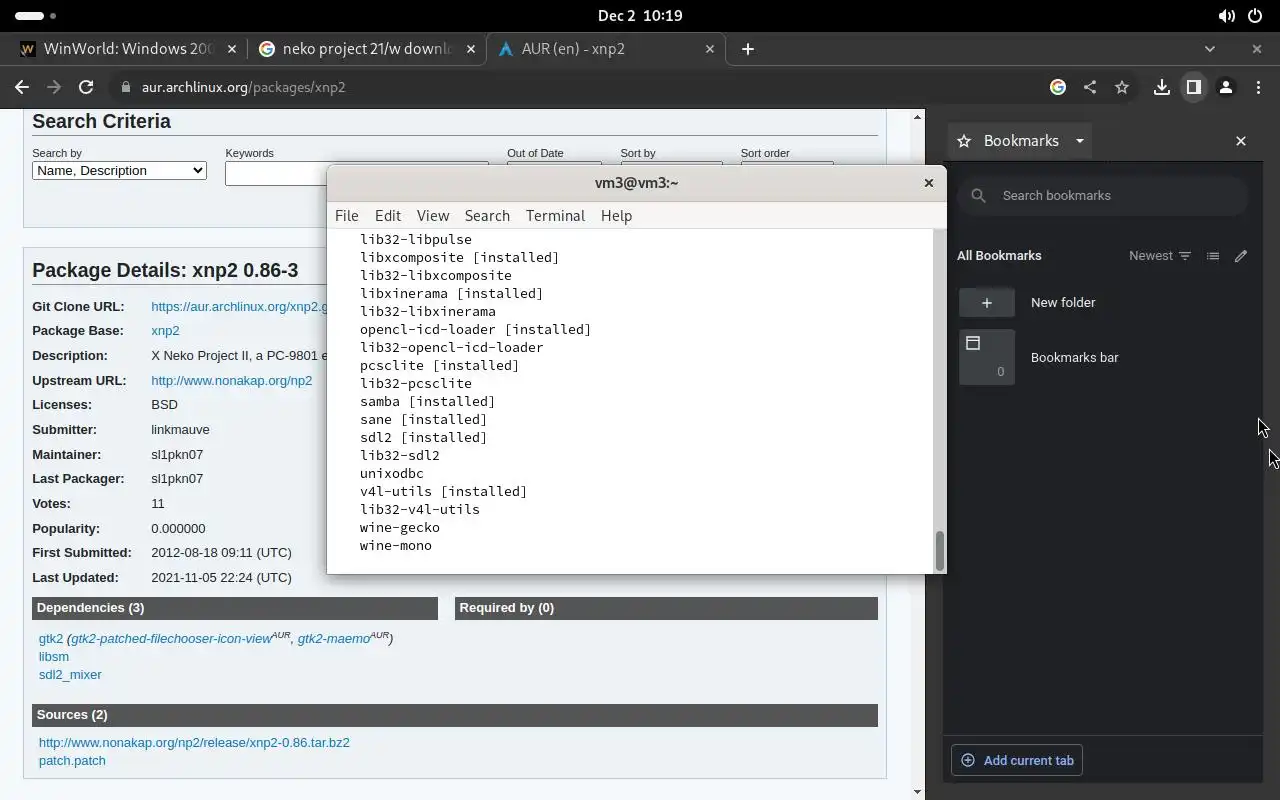Open browser downloads icon
Viewport: 1280px width, 800px height.
(x=1162, y=87)
